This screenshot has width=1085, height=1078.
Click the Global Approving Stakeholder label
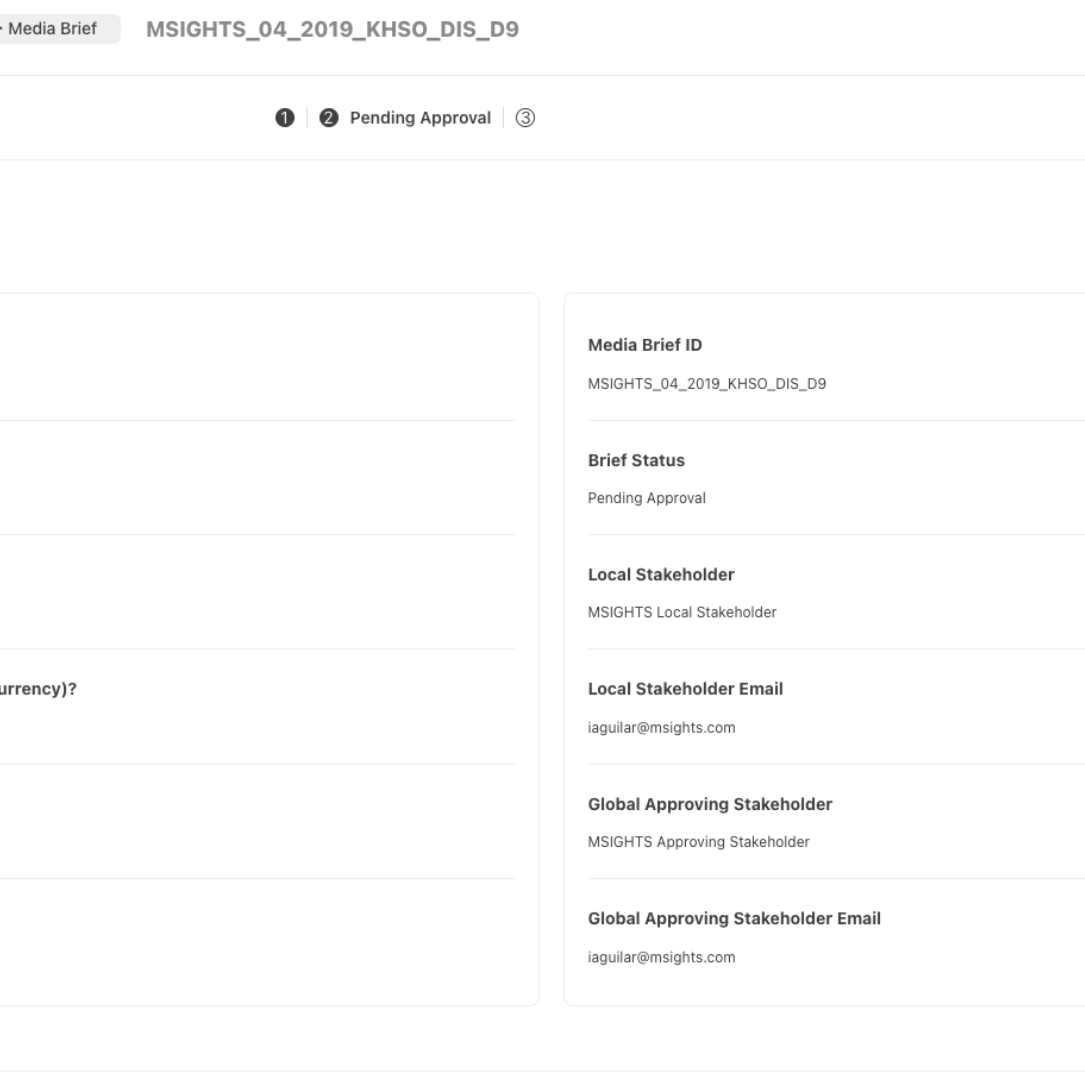coord(710,804)
